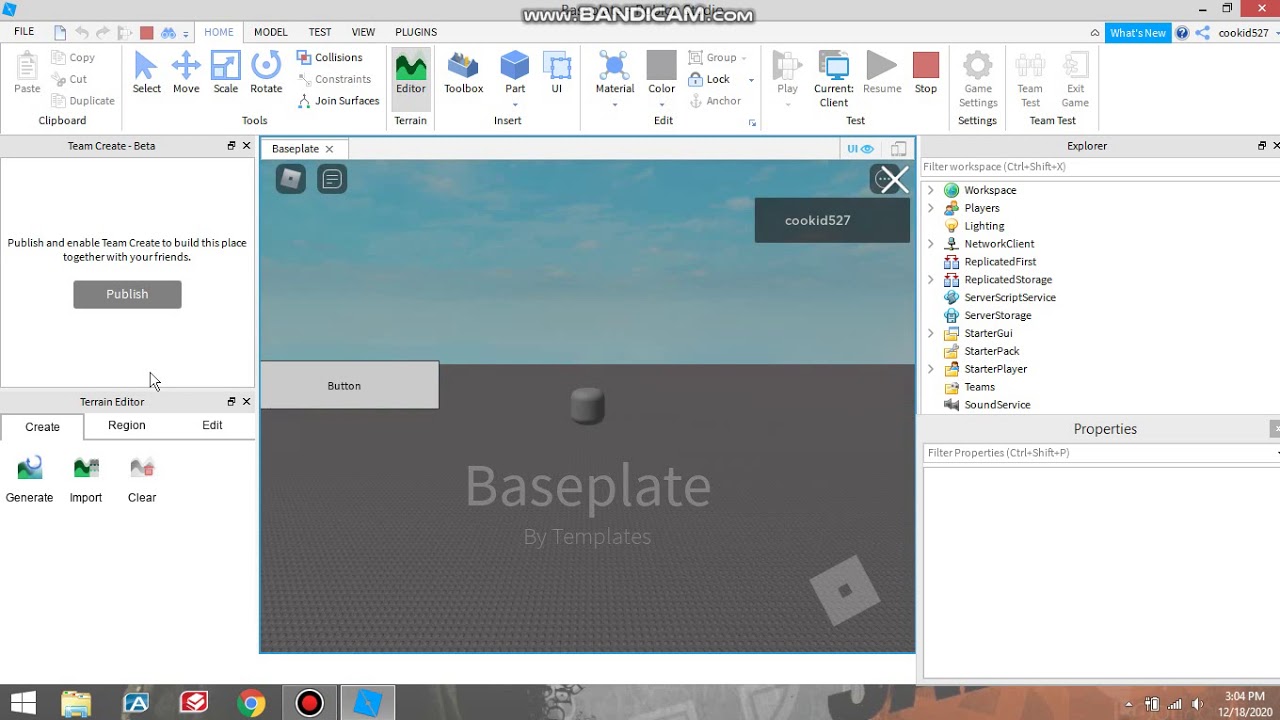This screenshot has height=720, width=1280.
Task: Open Game Settings
Action: click(978, 80)
